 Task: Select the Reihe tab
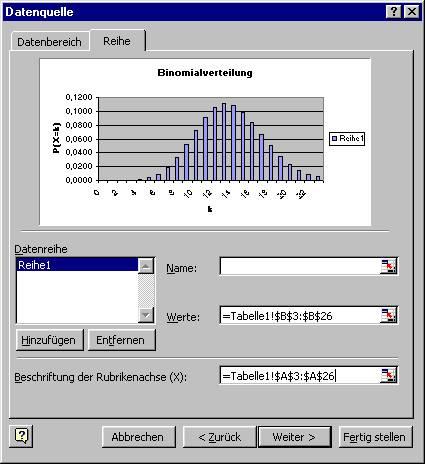click(117, 41)
